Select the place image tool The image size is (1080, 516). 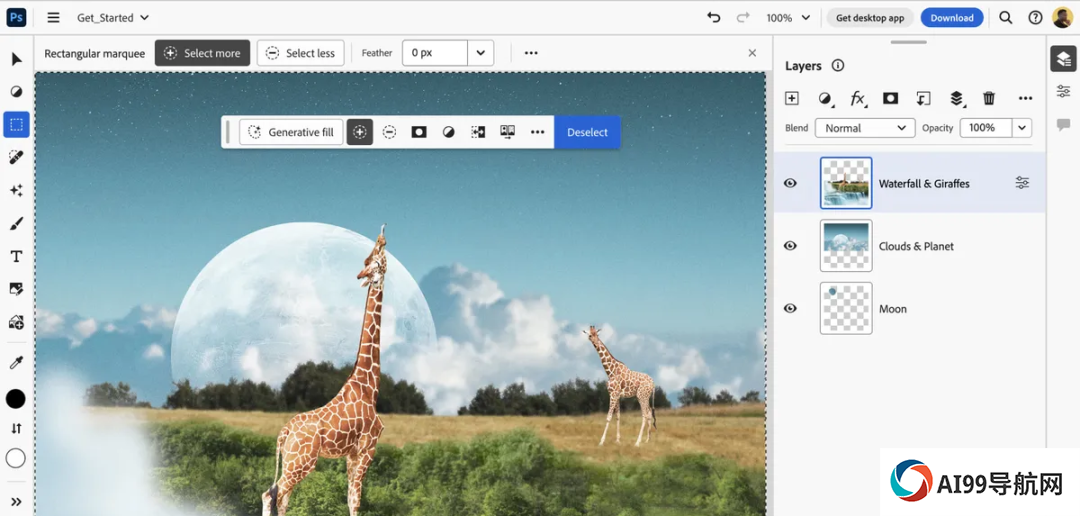coord(17,289)
